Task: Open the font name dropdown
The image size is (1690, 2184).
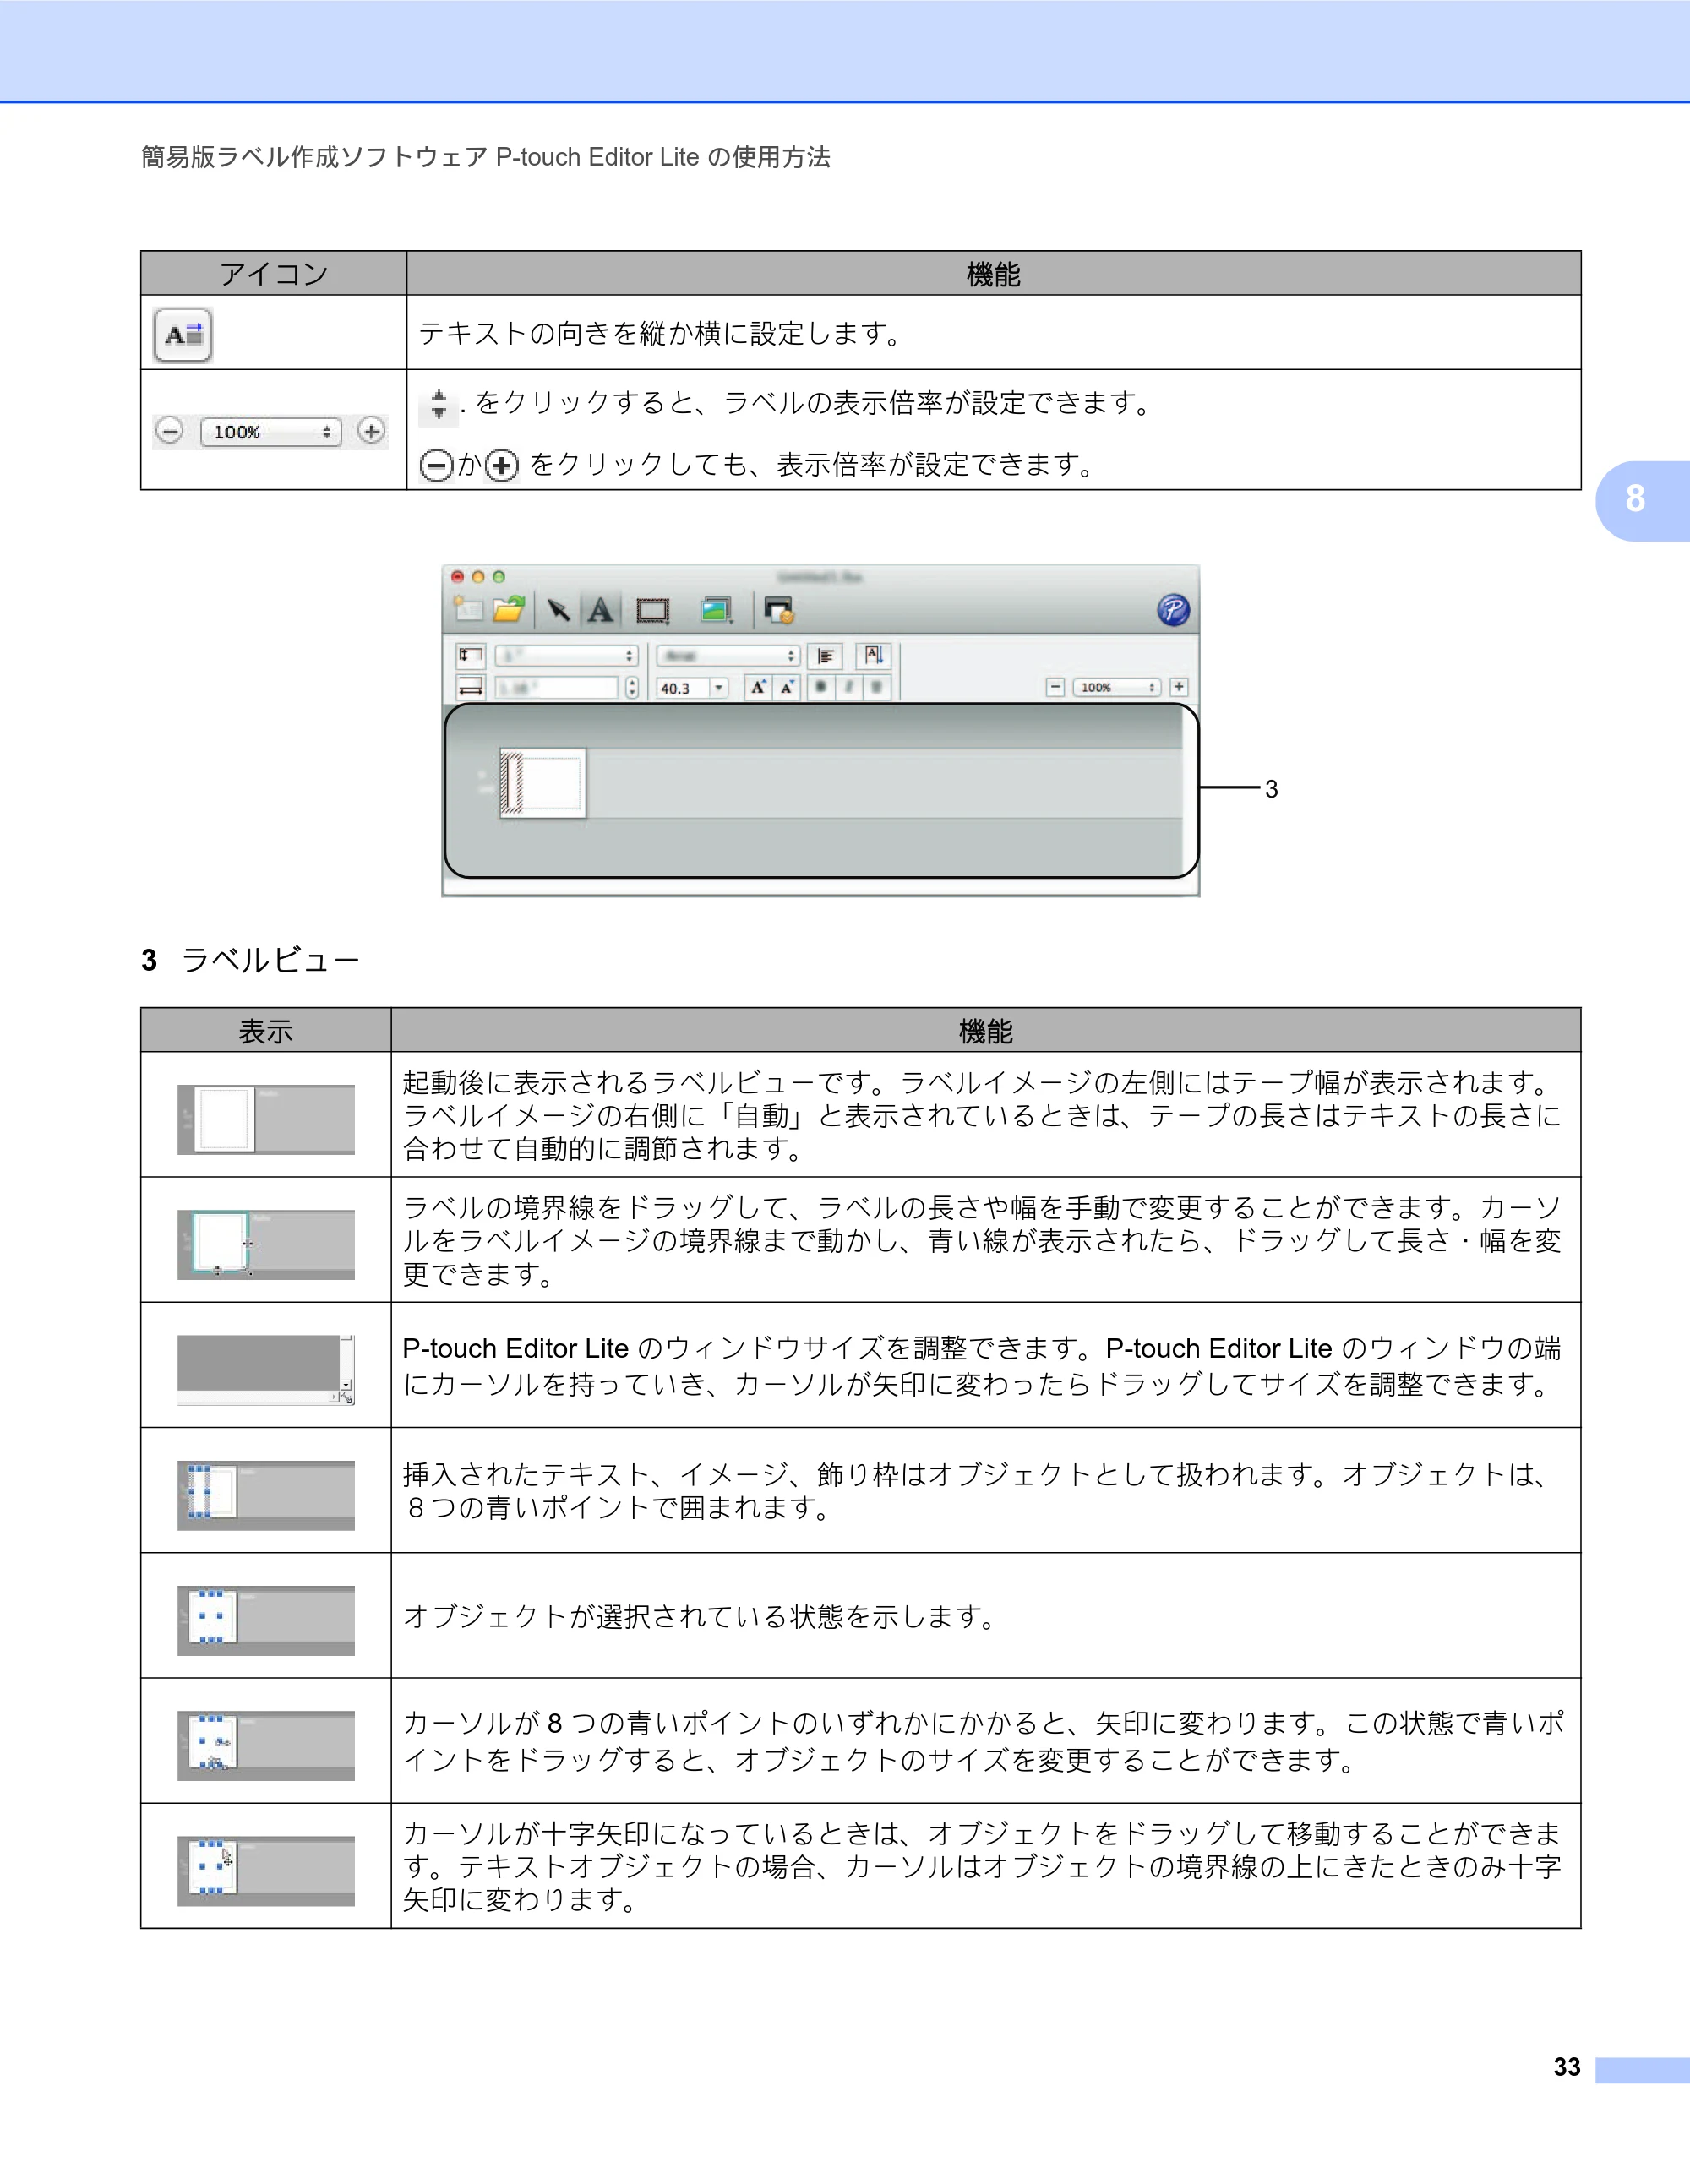Action: pyautogui.click(x=728, y=656)
